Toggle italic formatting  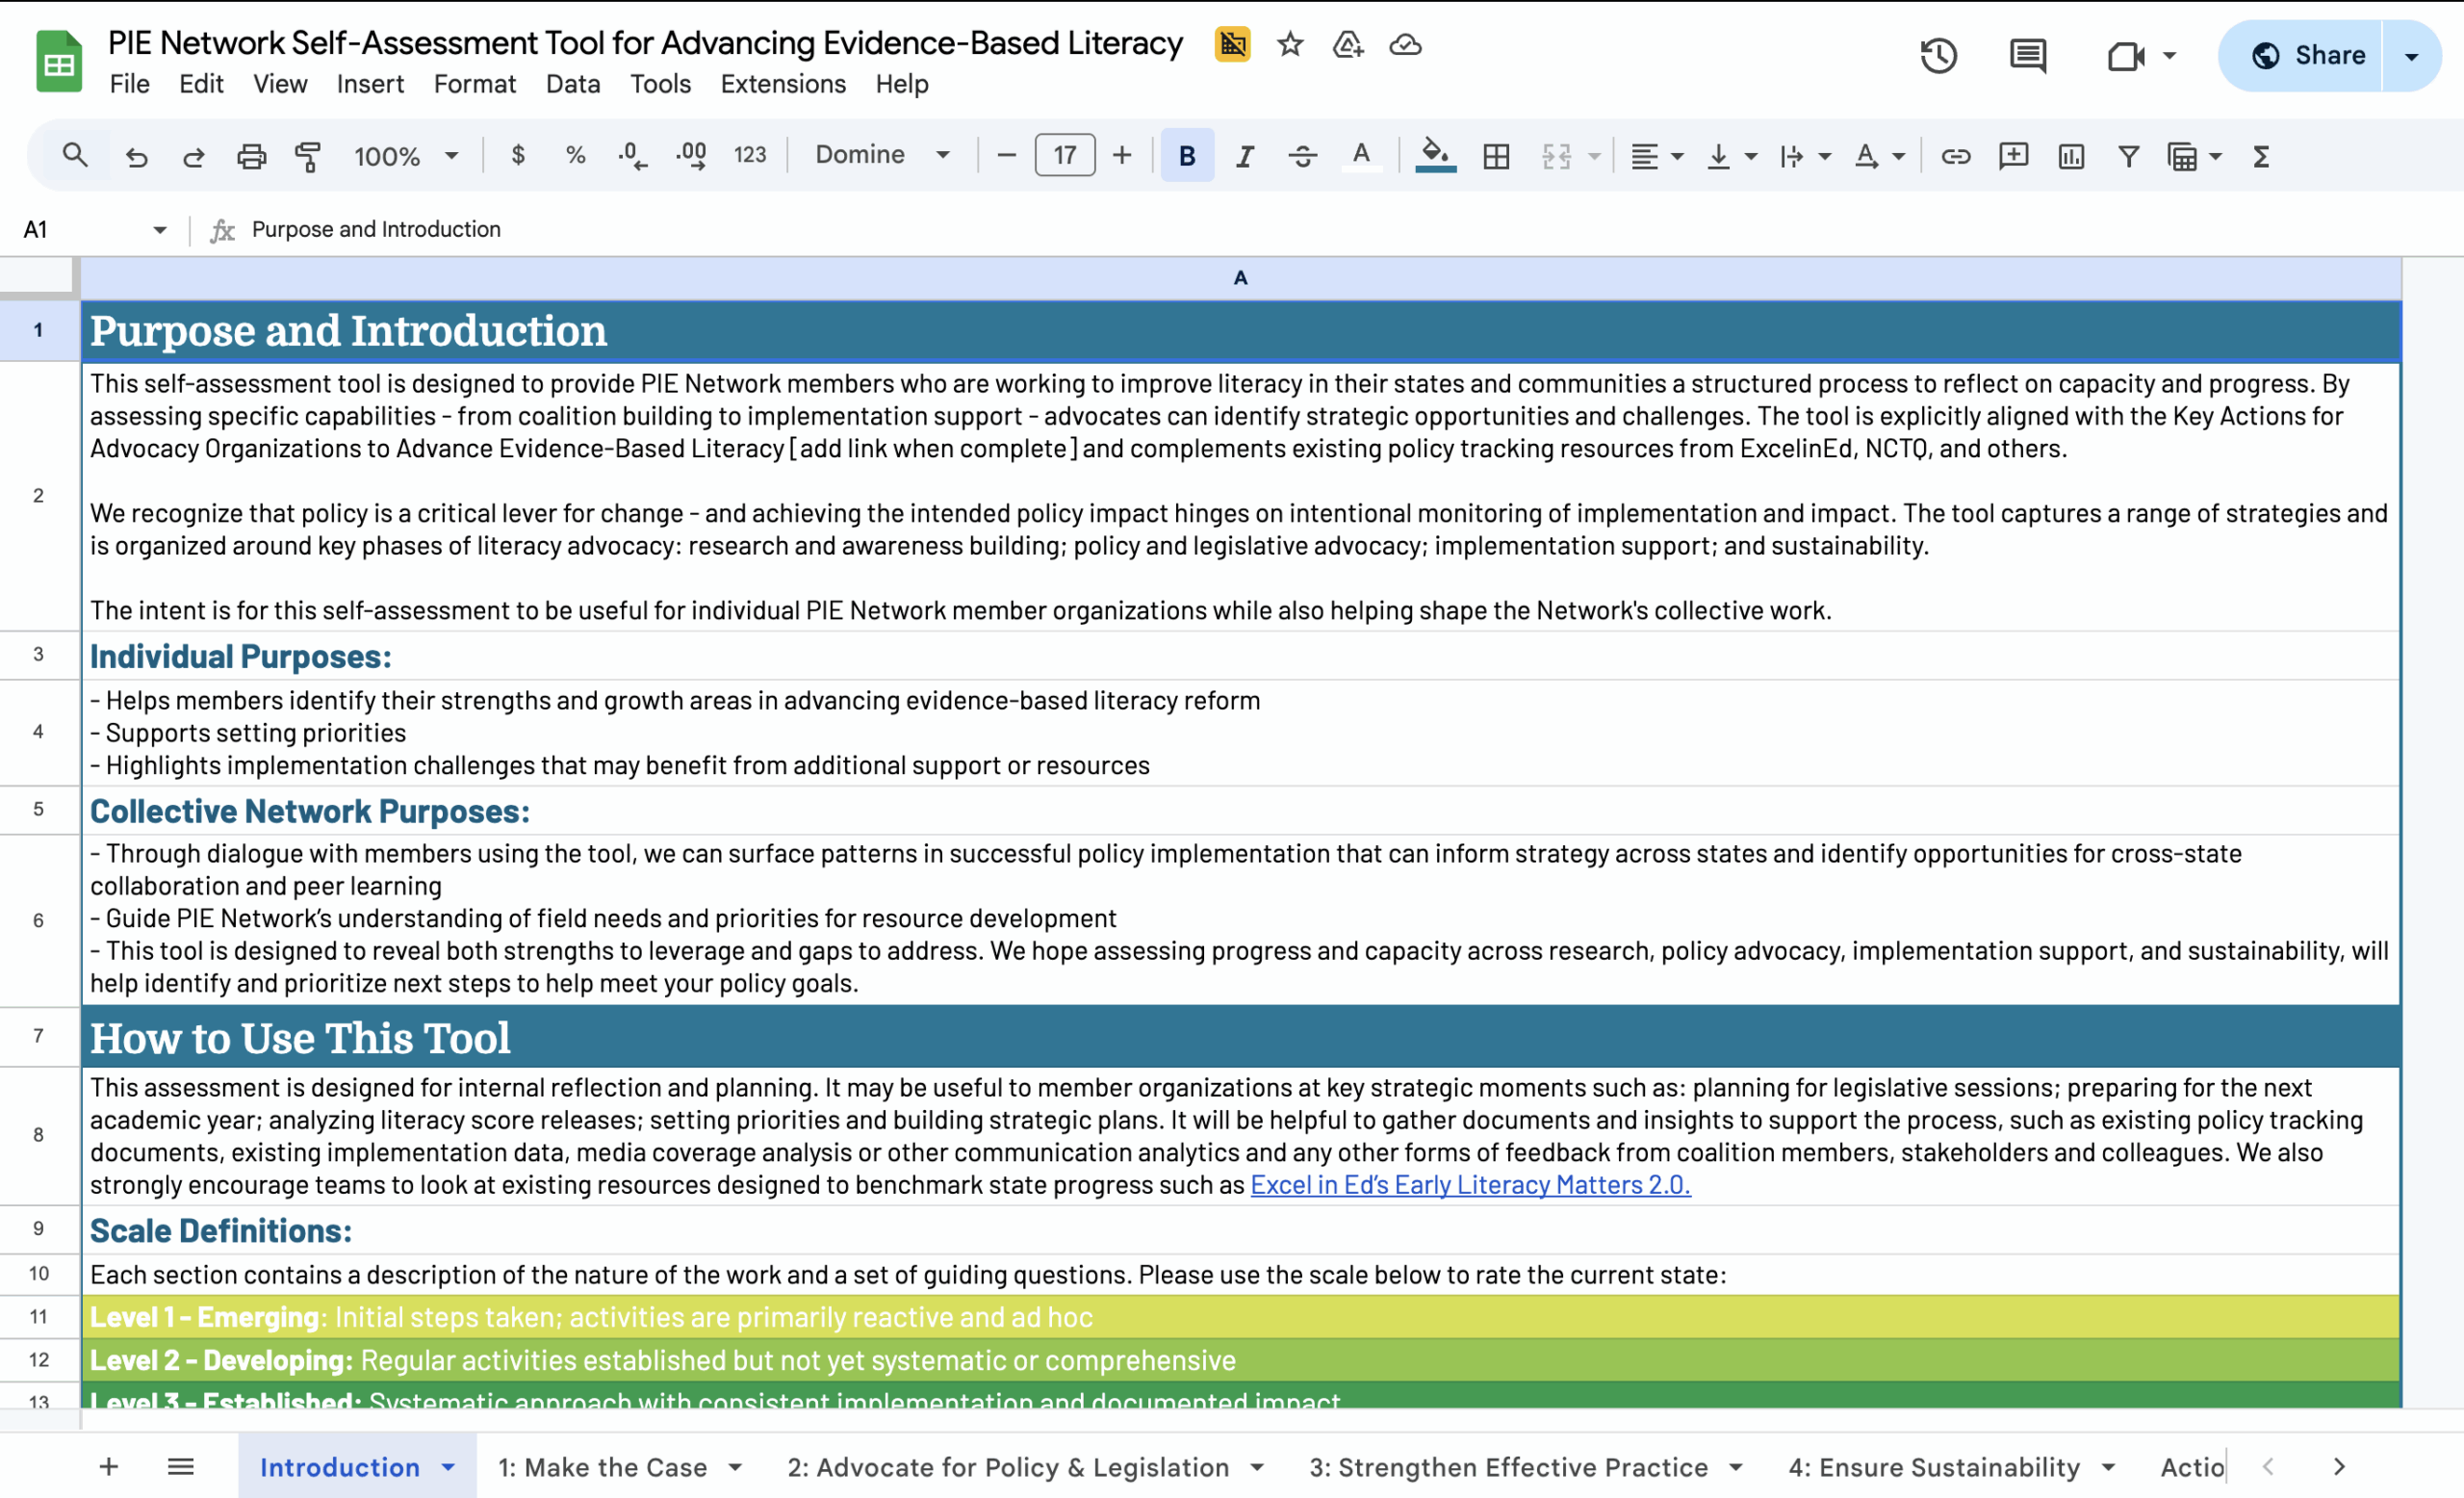coord(1244,156)
